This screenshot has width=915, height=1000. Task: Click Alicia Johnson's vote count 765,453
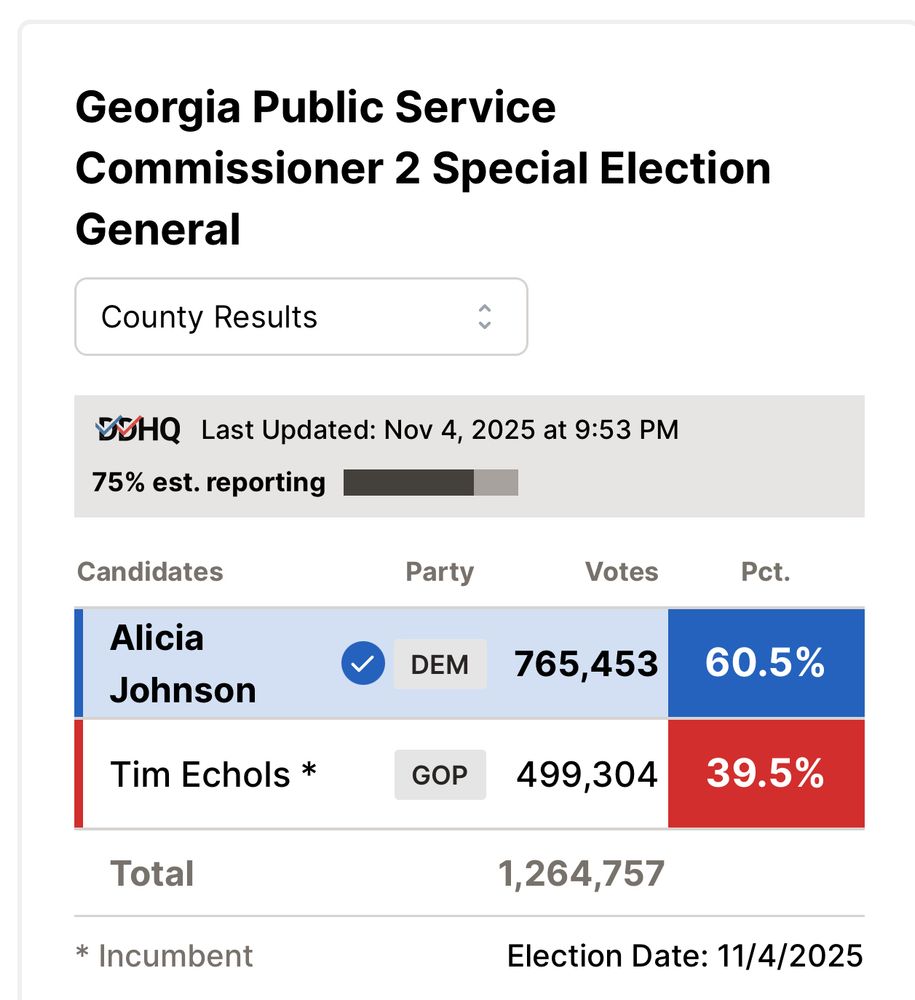point(586,664)
